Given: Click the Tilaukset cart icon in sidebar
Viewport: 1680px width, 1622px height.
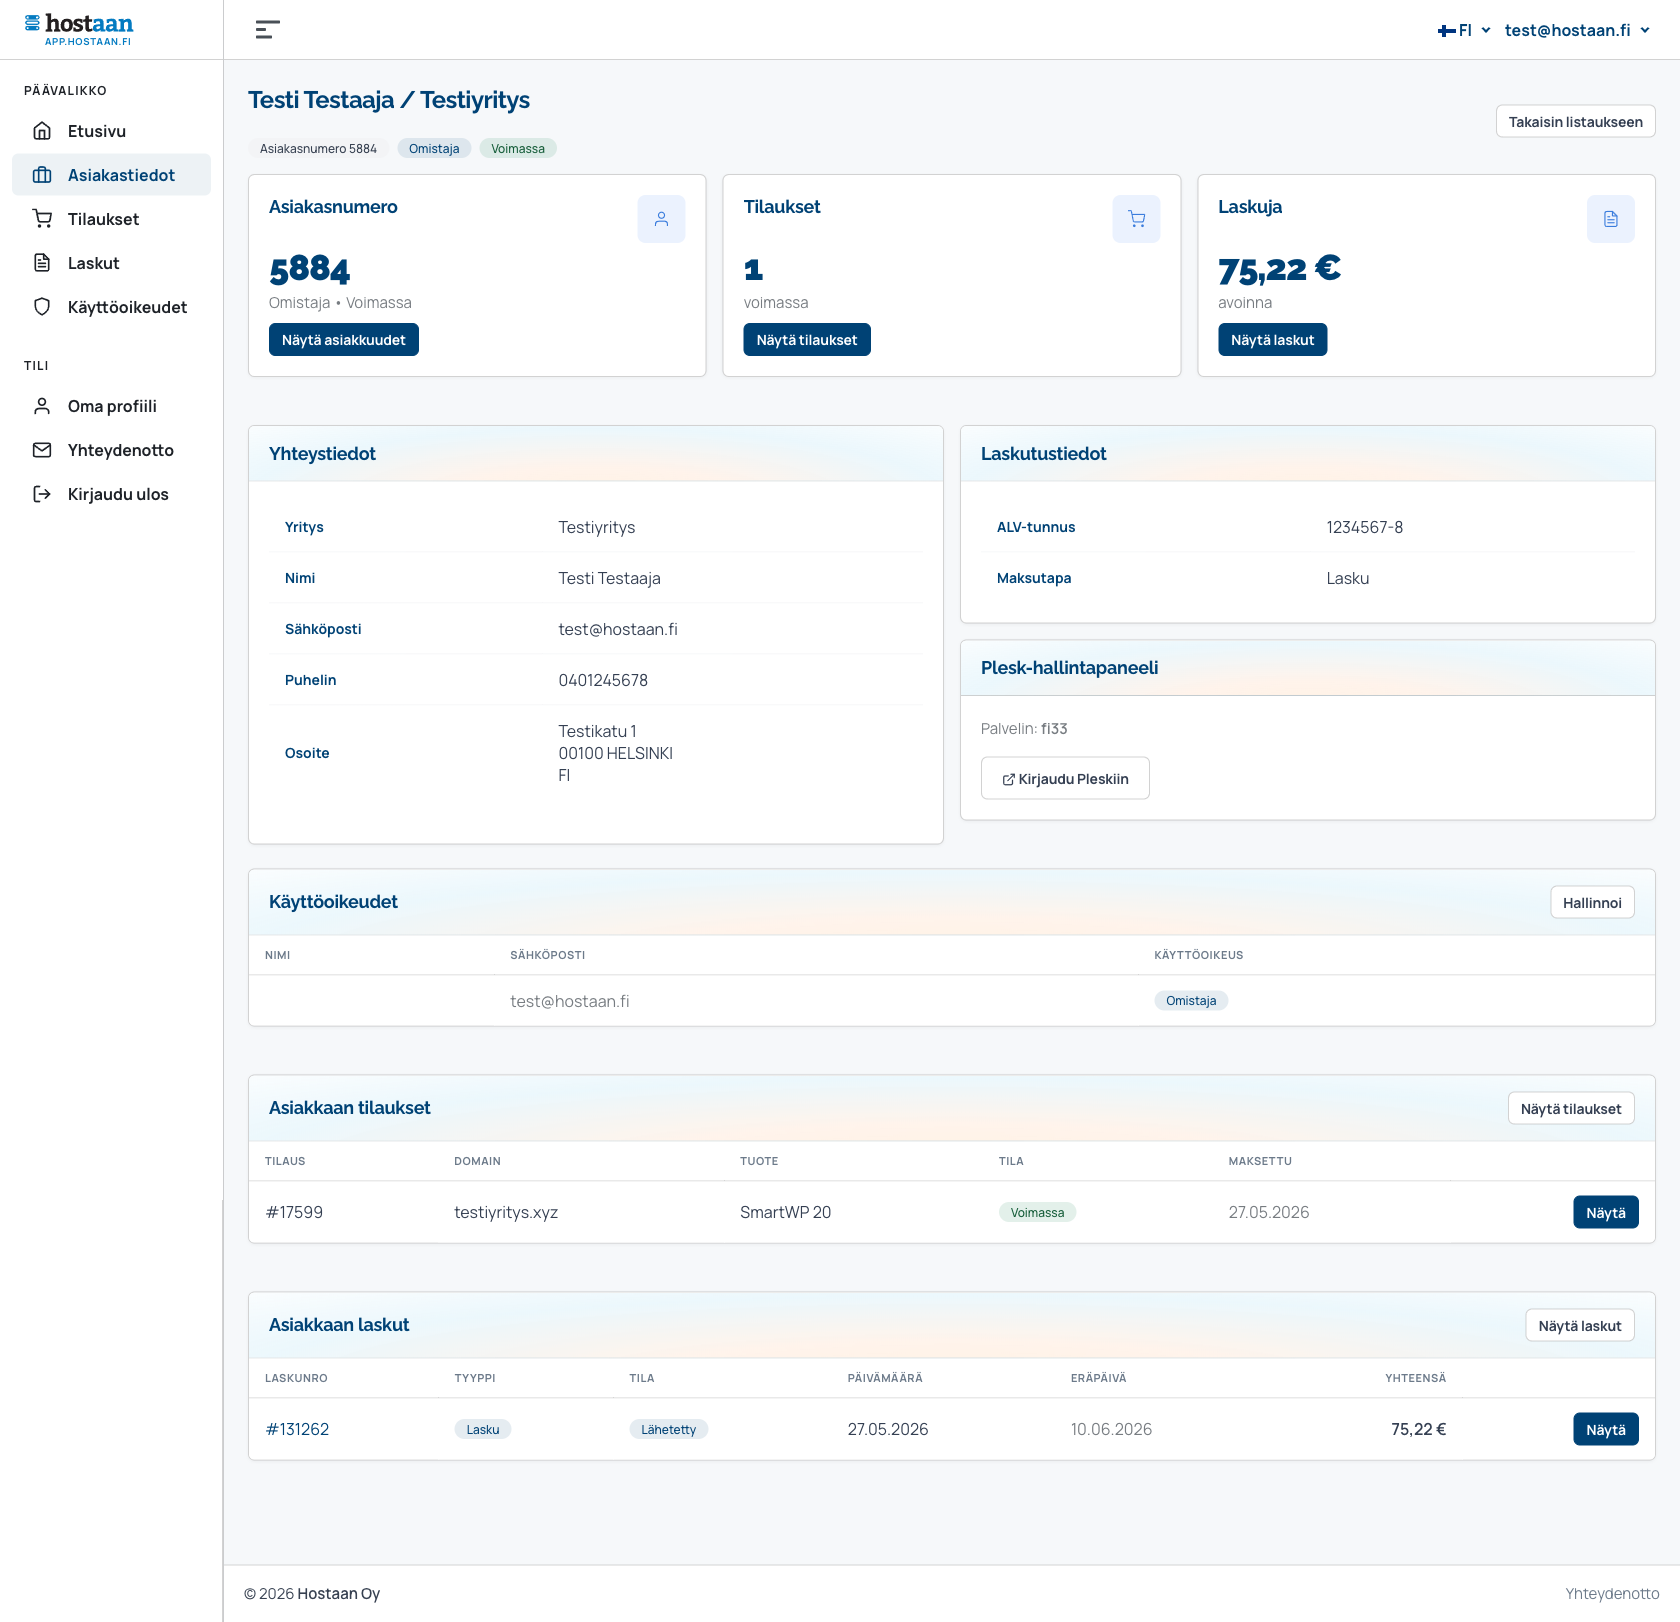Looking at the screenshot, I should tap(42, 219).
